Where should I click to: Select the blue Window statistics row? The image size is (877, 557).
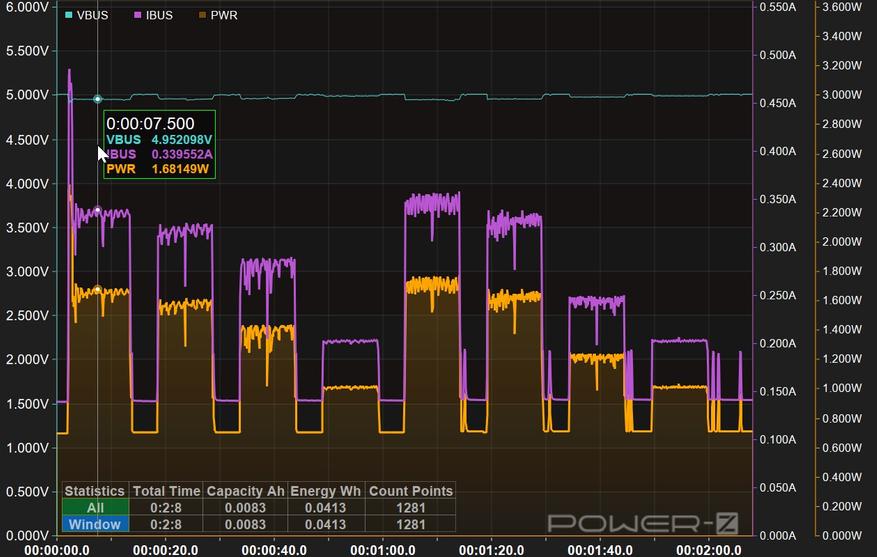click(x=95, y=524)
